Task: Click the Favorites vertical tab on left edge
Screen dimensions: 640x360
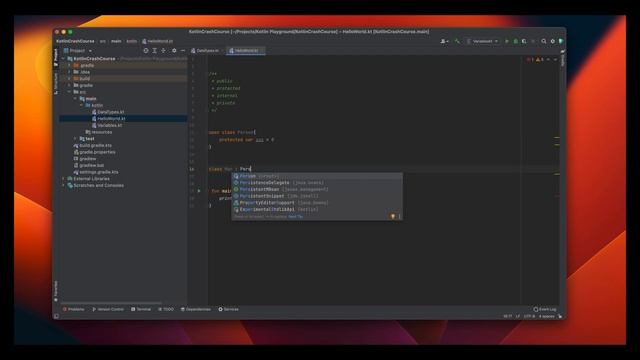Action: [x=56, y=291]
